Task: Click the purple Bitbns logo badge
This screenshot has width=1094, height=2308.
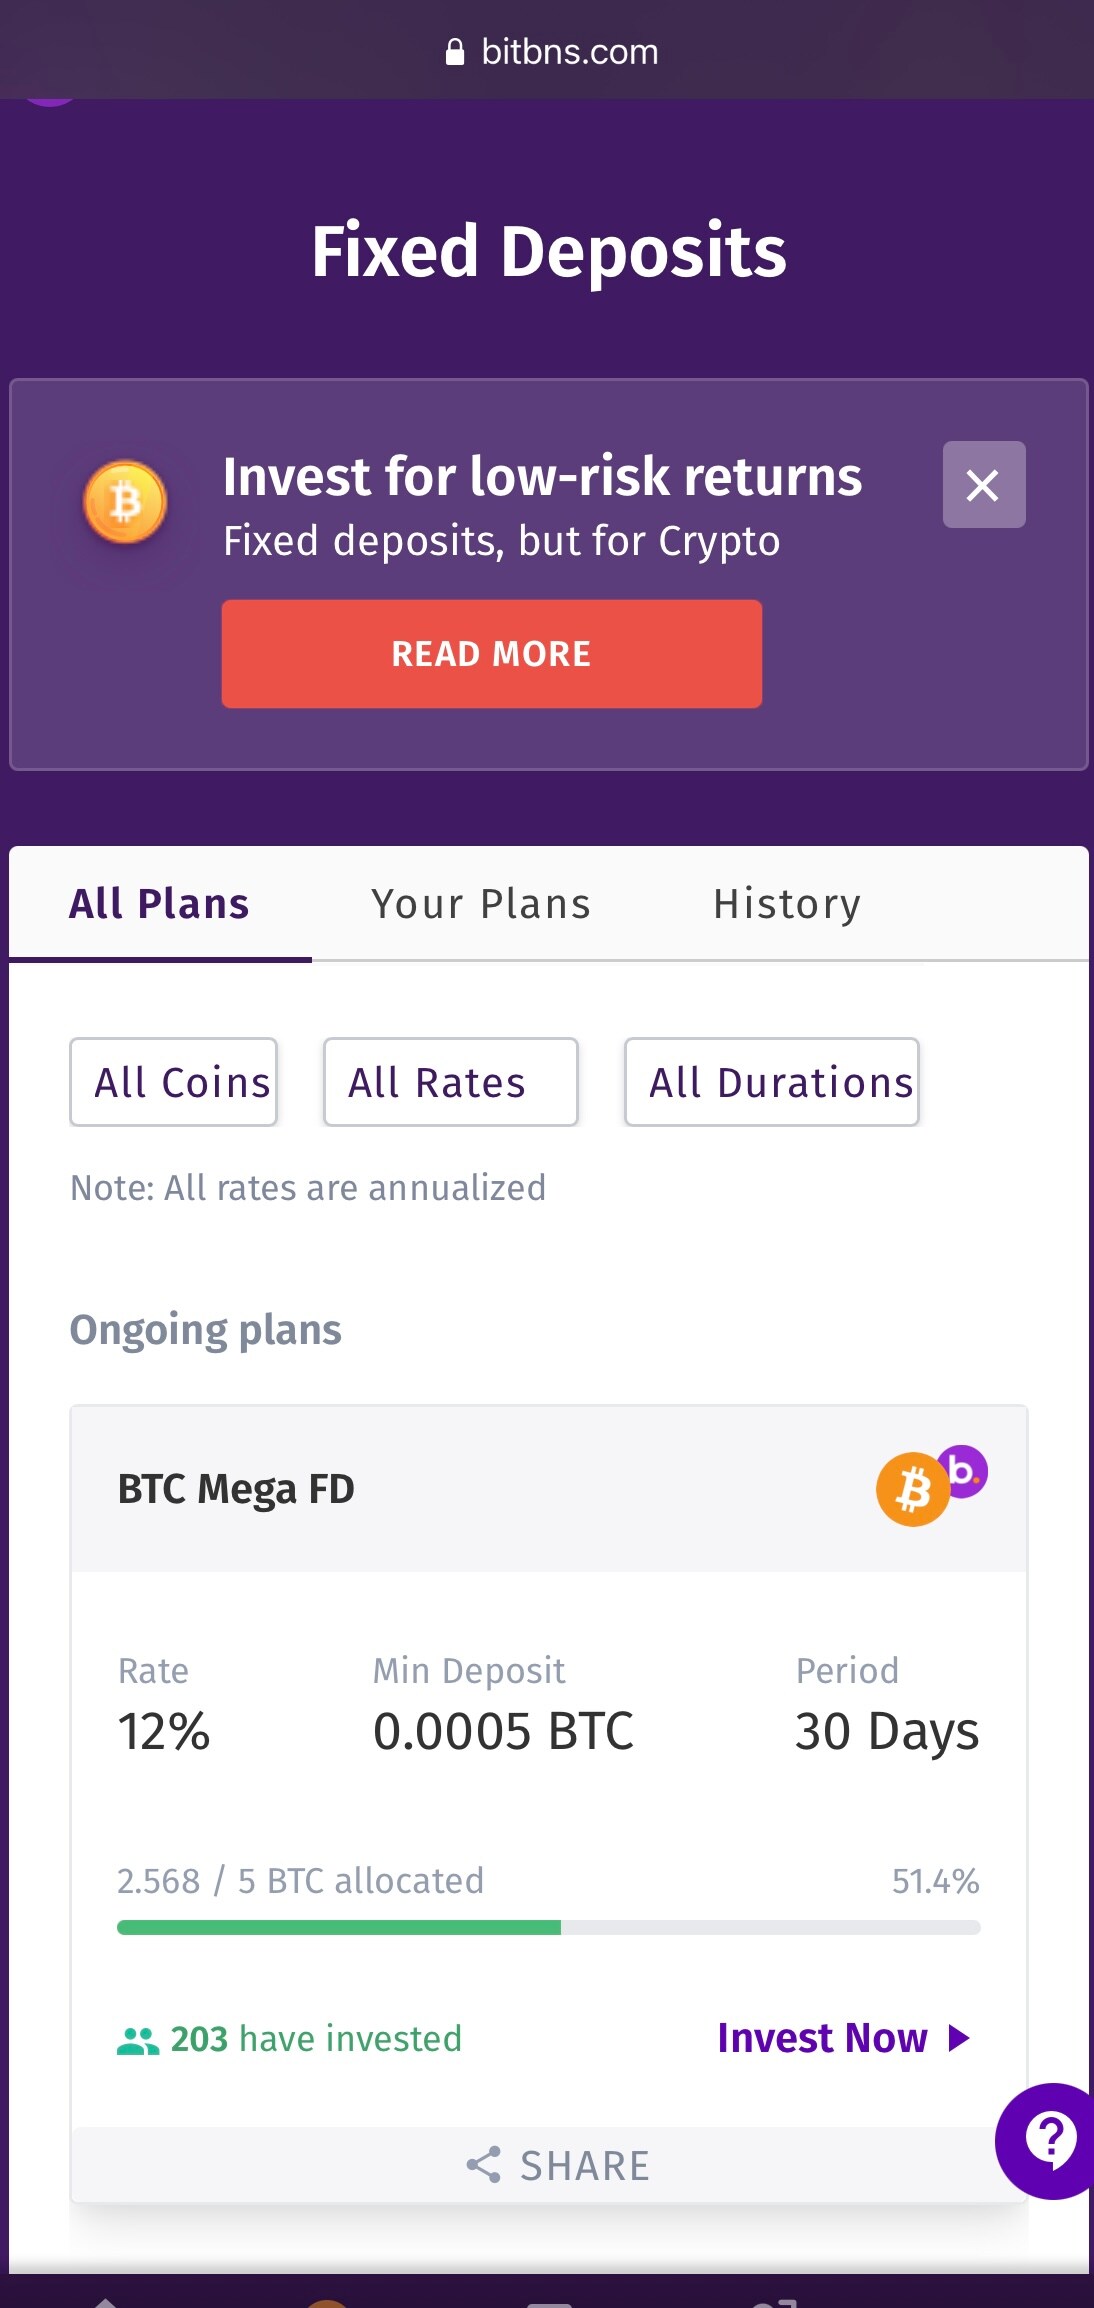Action: (964, 1470)
